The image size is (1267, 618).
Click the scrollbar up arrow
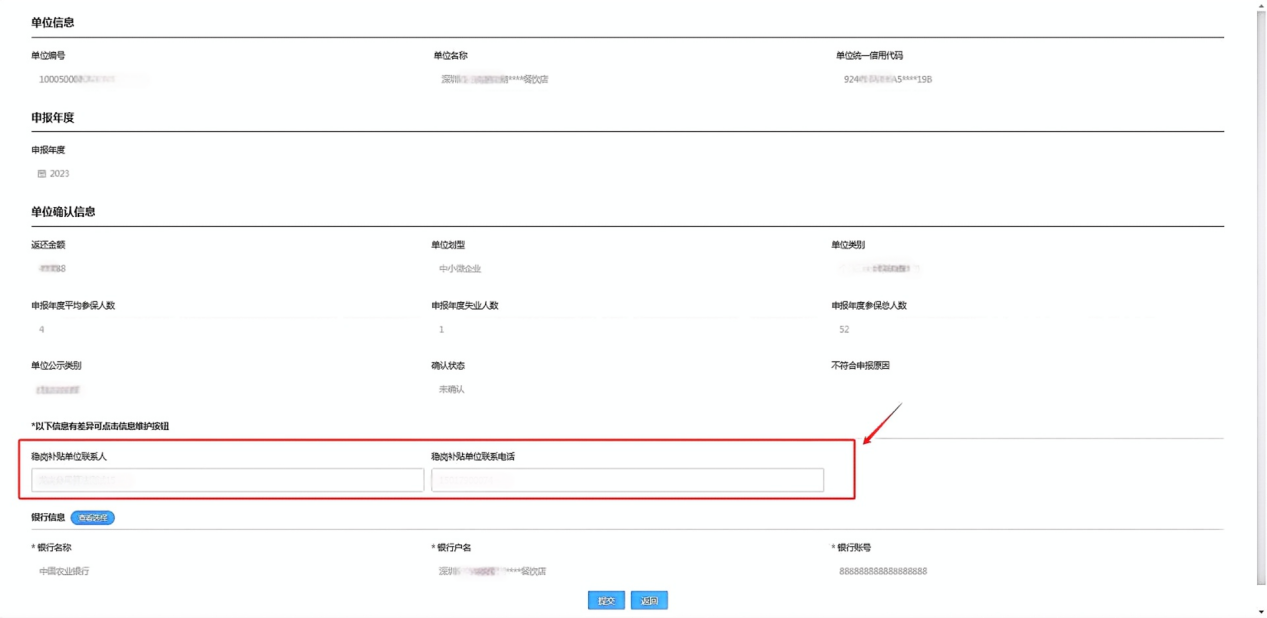click(1260, 6)
